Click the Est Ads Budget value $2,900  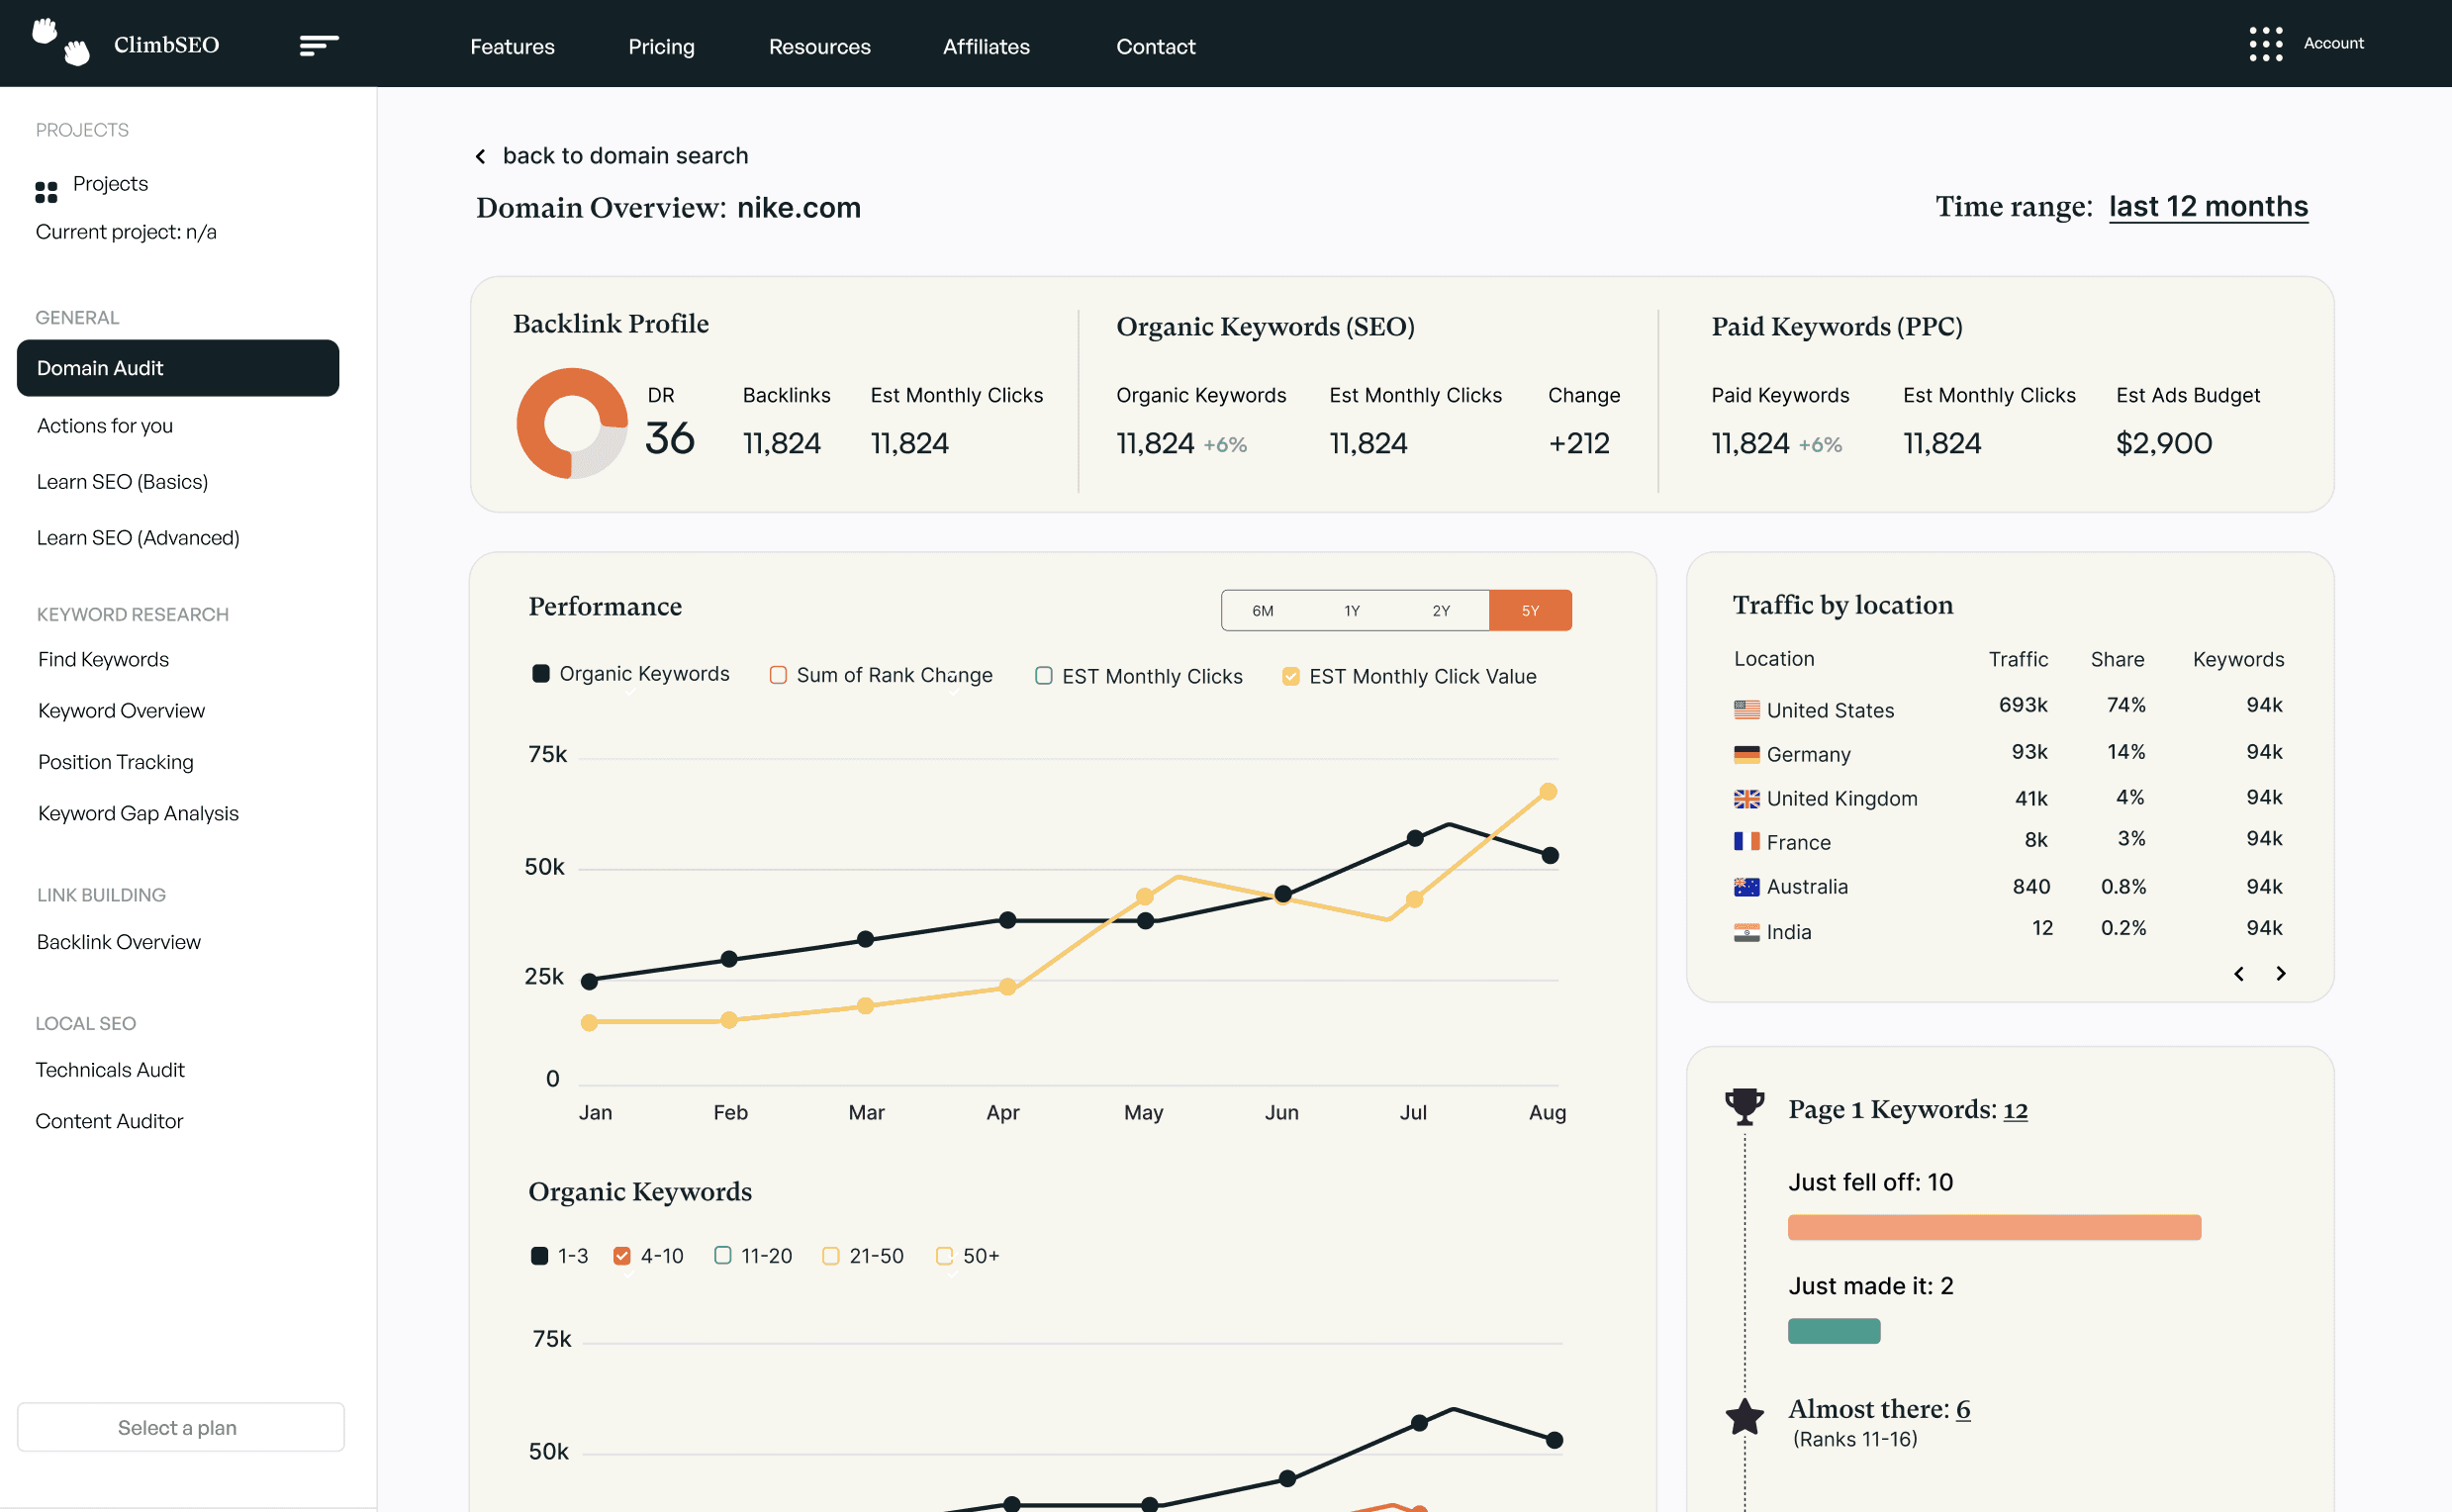tap(2163, 443)
